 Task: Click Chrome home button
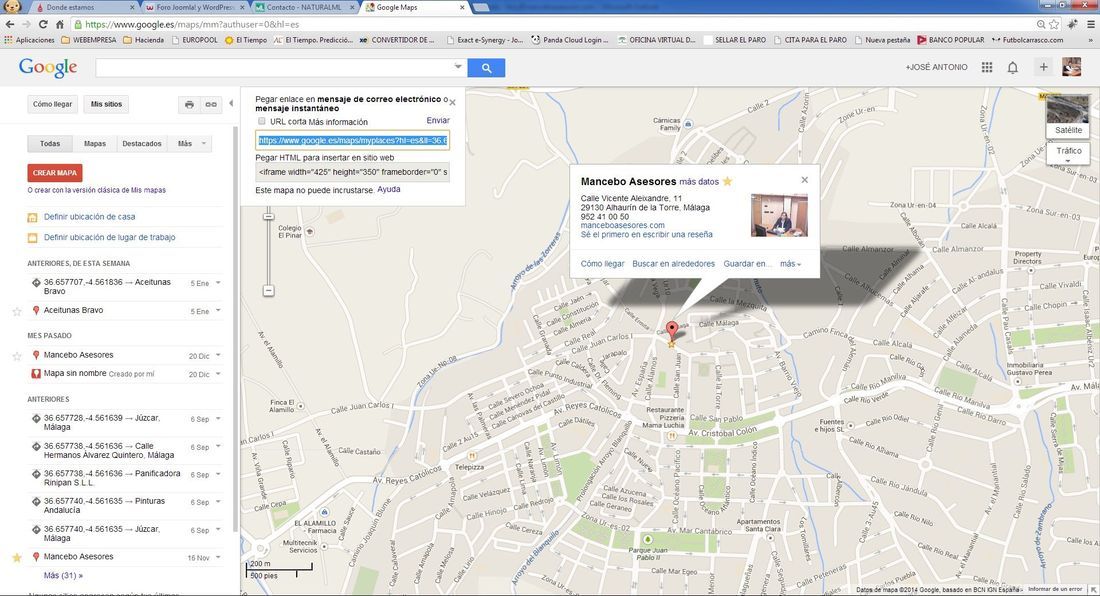(x=60, y=24)
